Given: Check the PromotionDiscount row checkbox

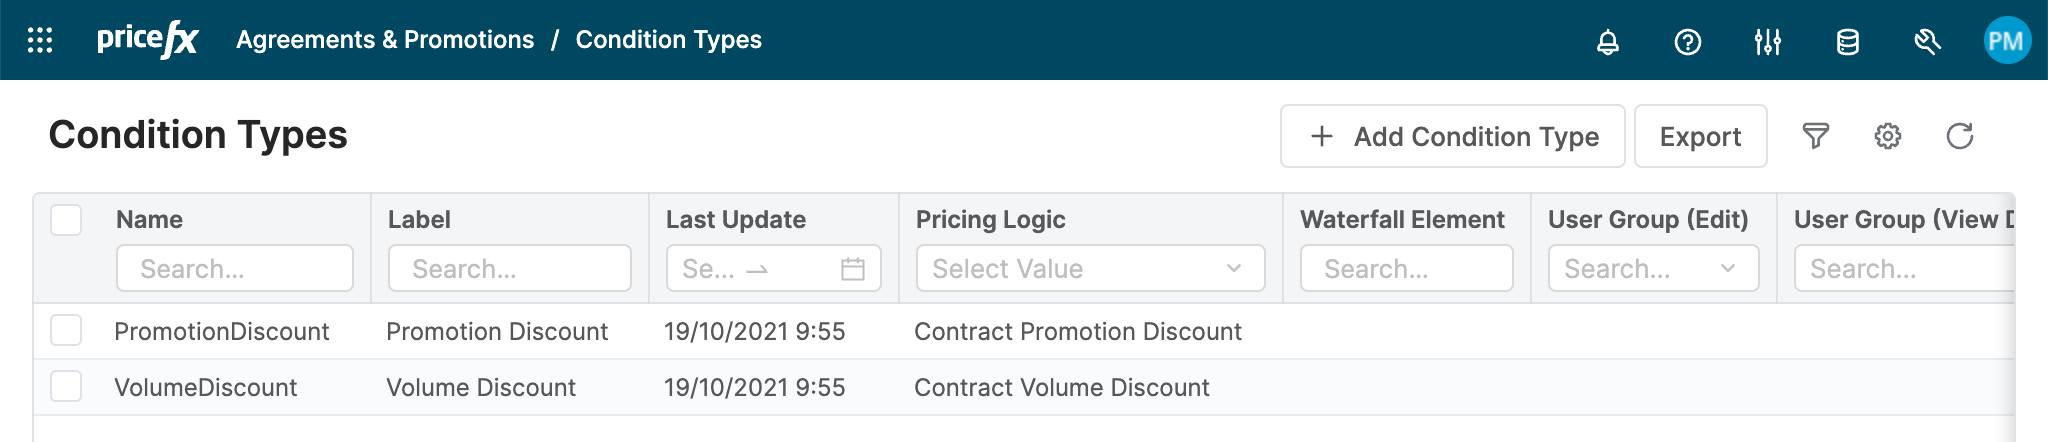Looking at the screenshot, I should pyautogui.click(x=66, y=331).
